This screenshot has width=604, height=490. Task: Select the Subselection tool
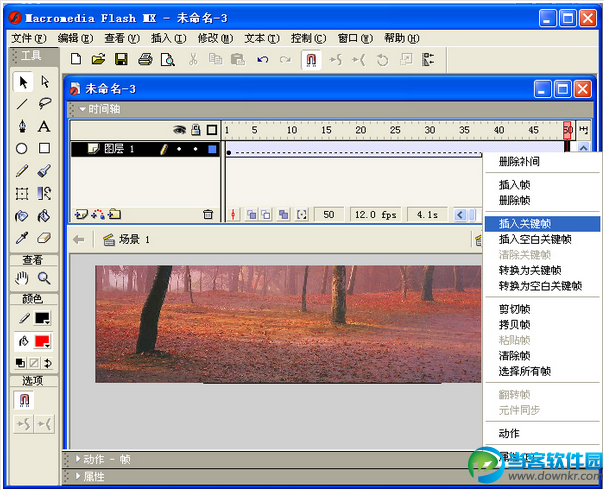(x=45, y=82)
